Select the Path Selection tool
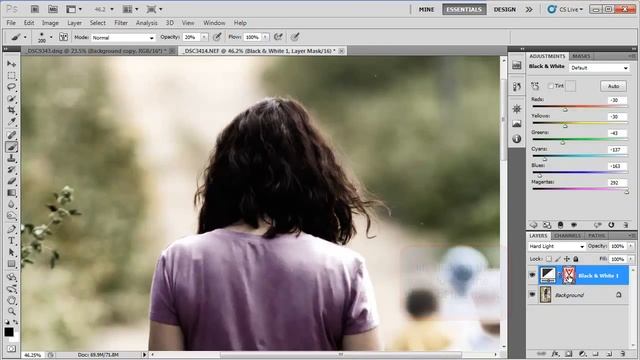Image resolution: width=640 pixels, height=360 pixels. [11, 252]
